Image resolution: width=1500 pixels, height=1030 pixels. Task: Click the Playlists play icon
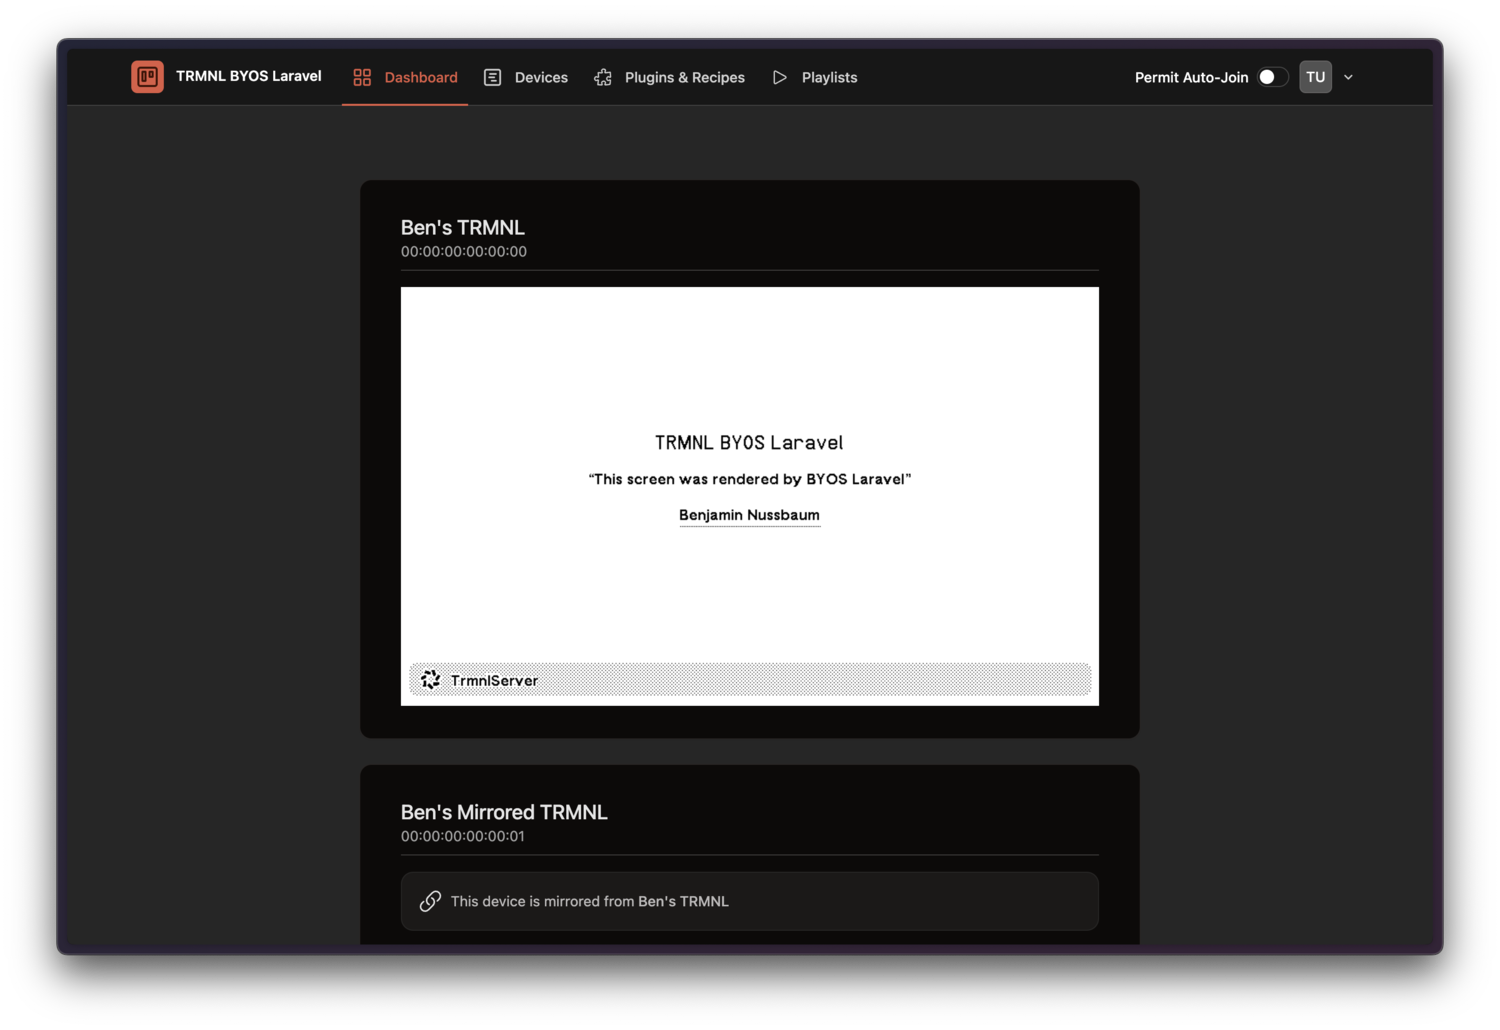click(780, 77)
